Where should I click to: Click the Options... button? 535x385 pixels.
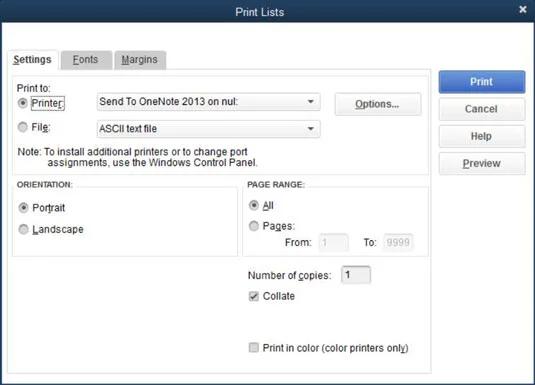pyautogui.click(x=378, y=104)
